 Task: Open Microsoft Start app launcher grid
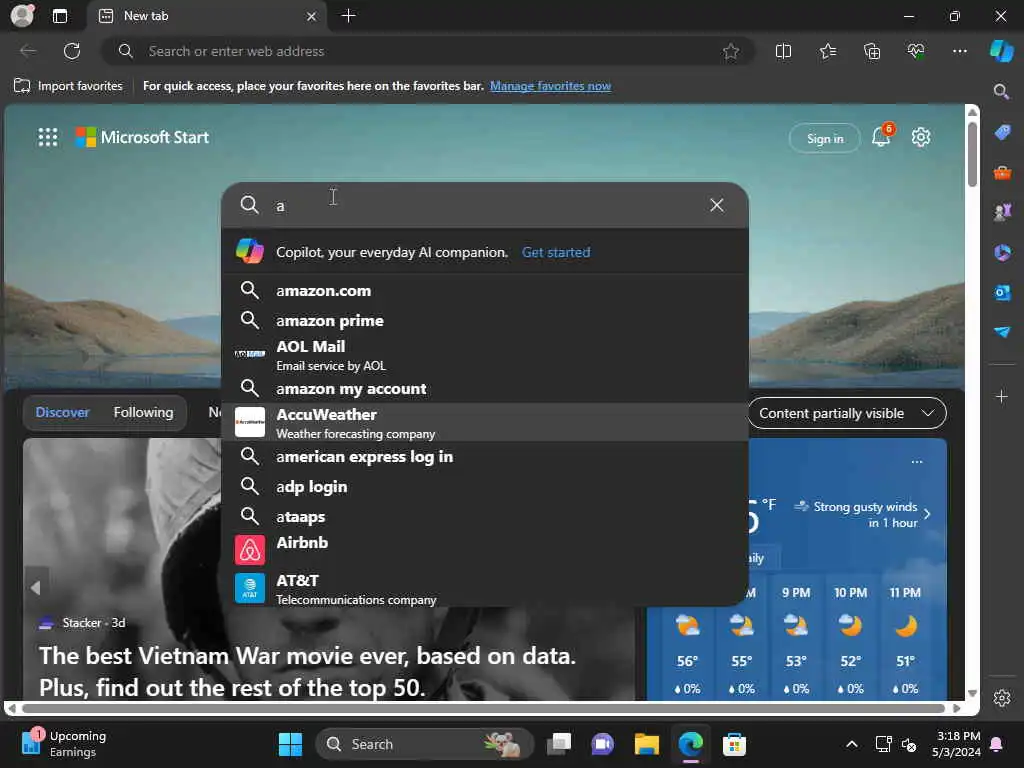(48, 137)
